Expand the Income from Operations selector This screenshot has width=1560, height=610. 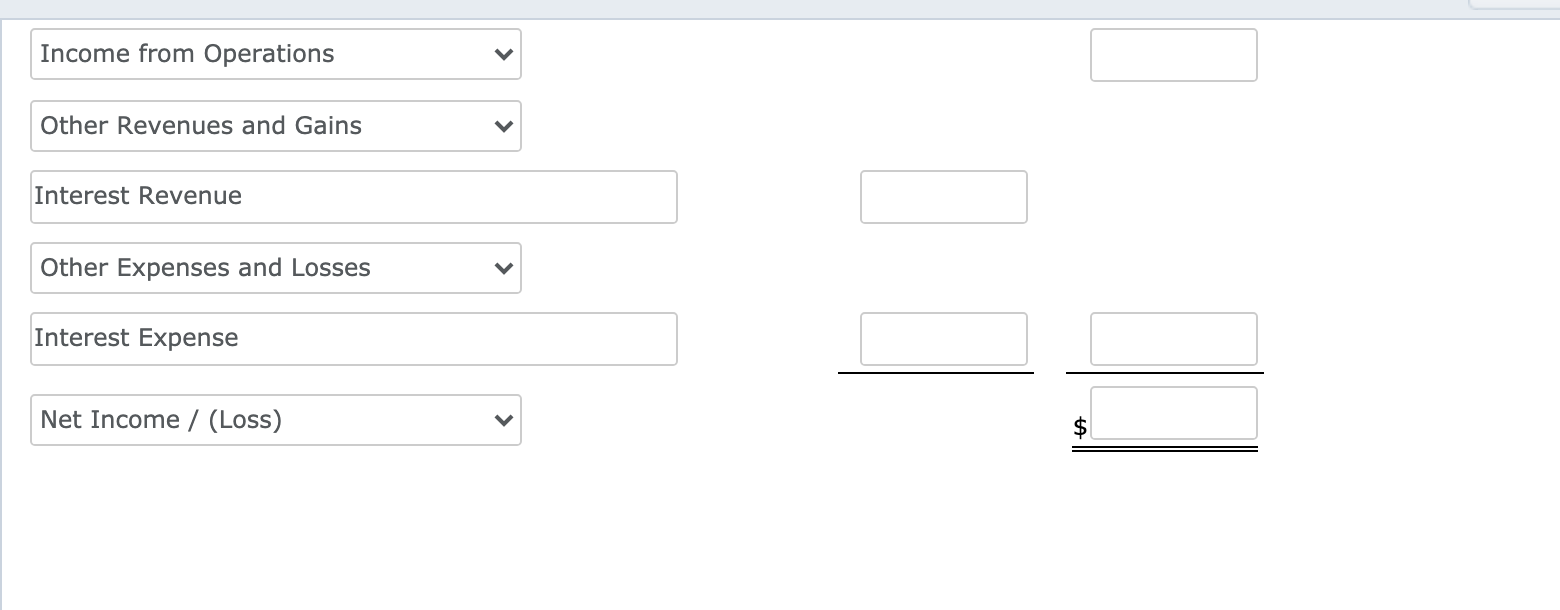(275, 54)
